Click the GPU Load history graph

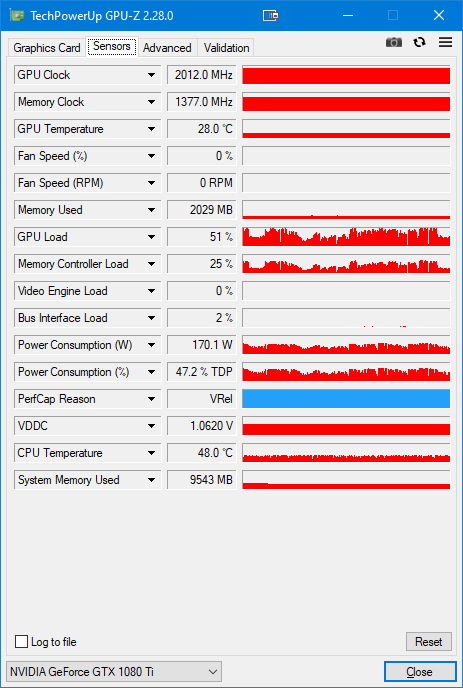tap(346, 237)
